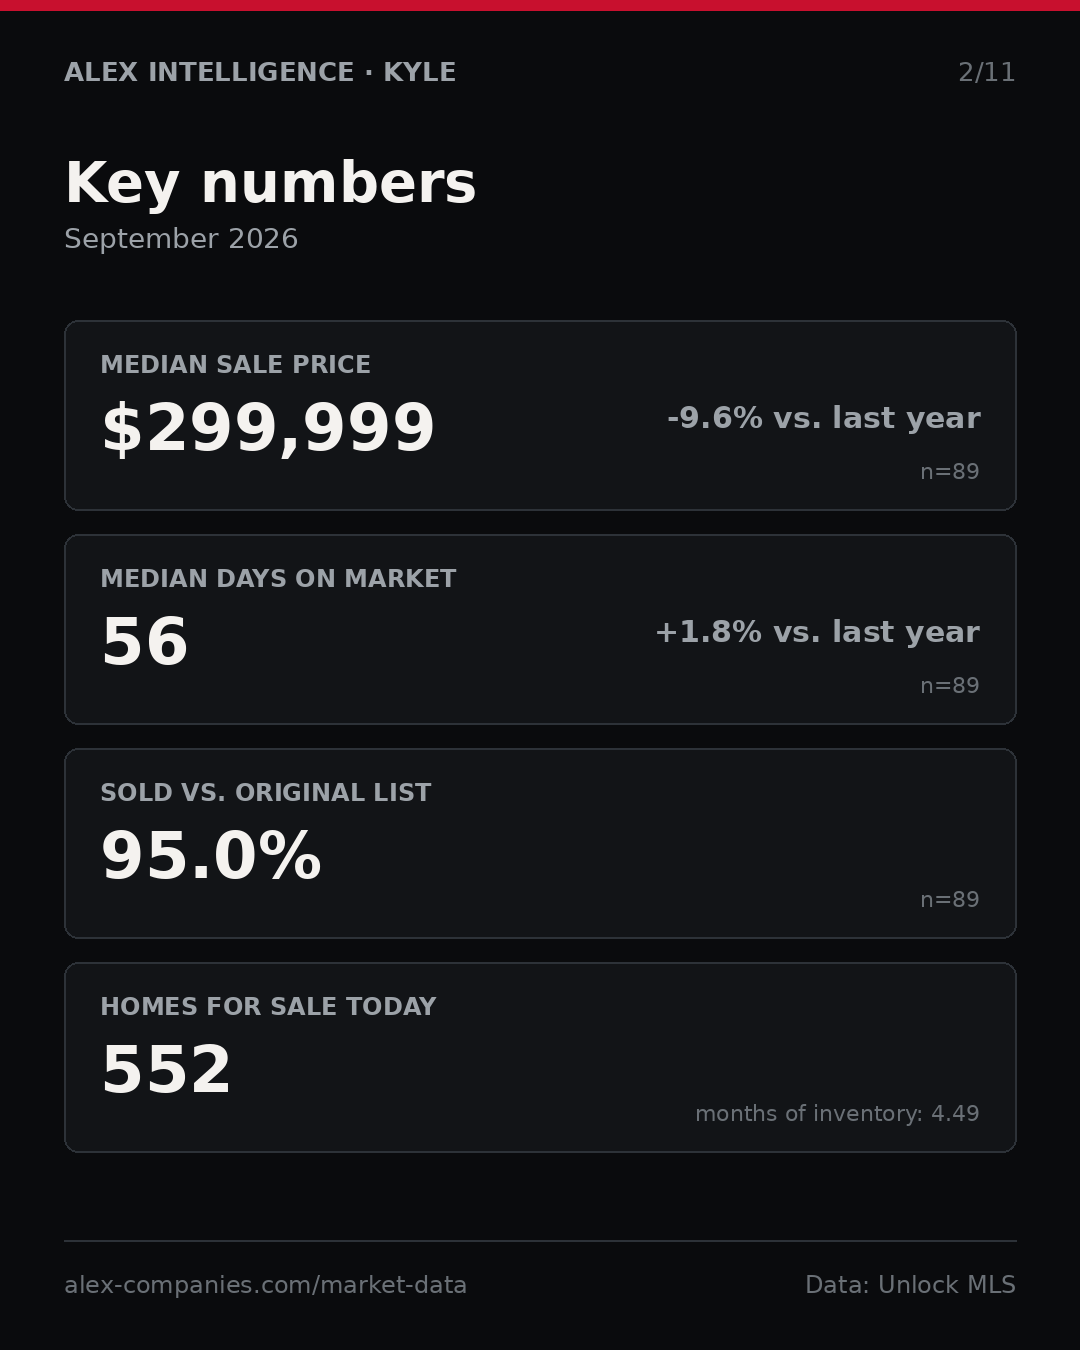Click the 95.0% value
Screen dimensions: 1080x1350
(211, 857)
